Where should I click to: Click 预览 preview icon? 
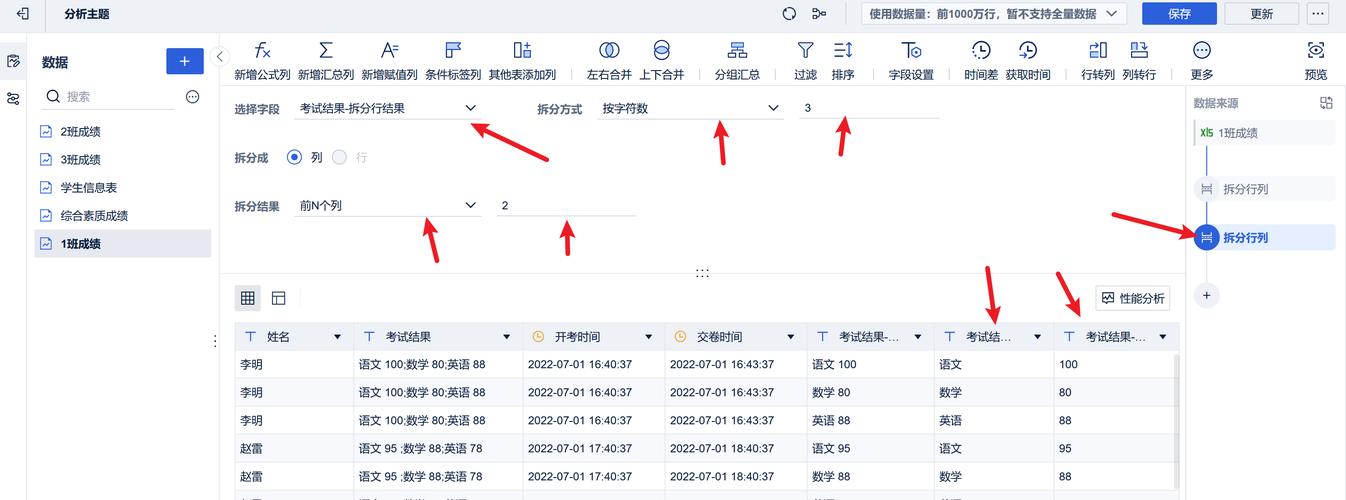click(1316, 50)
